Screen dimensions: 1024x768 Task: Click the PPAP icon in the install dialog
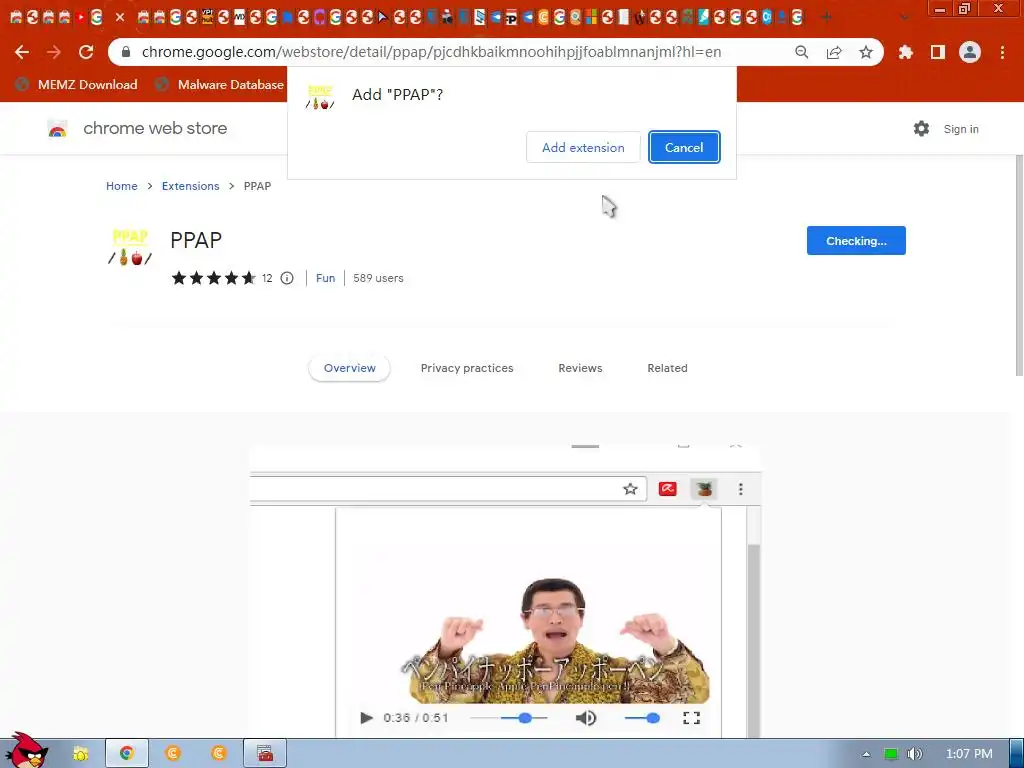point(320,97)
